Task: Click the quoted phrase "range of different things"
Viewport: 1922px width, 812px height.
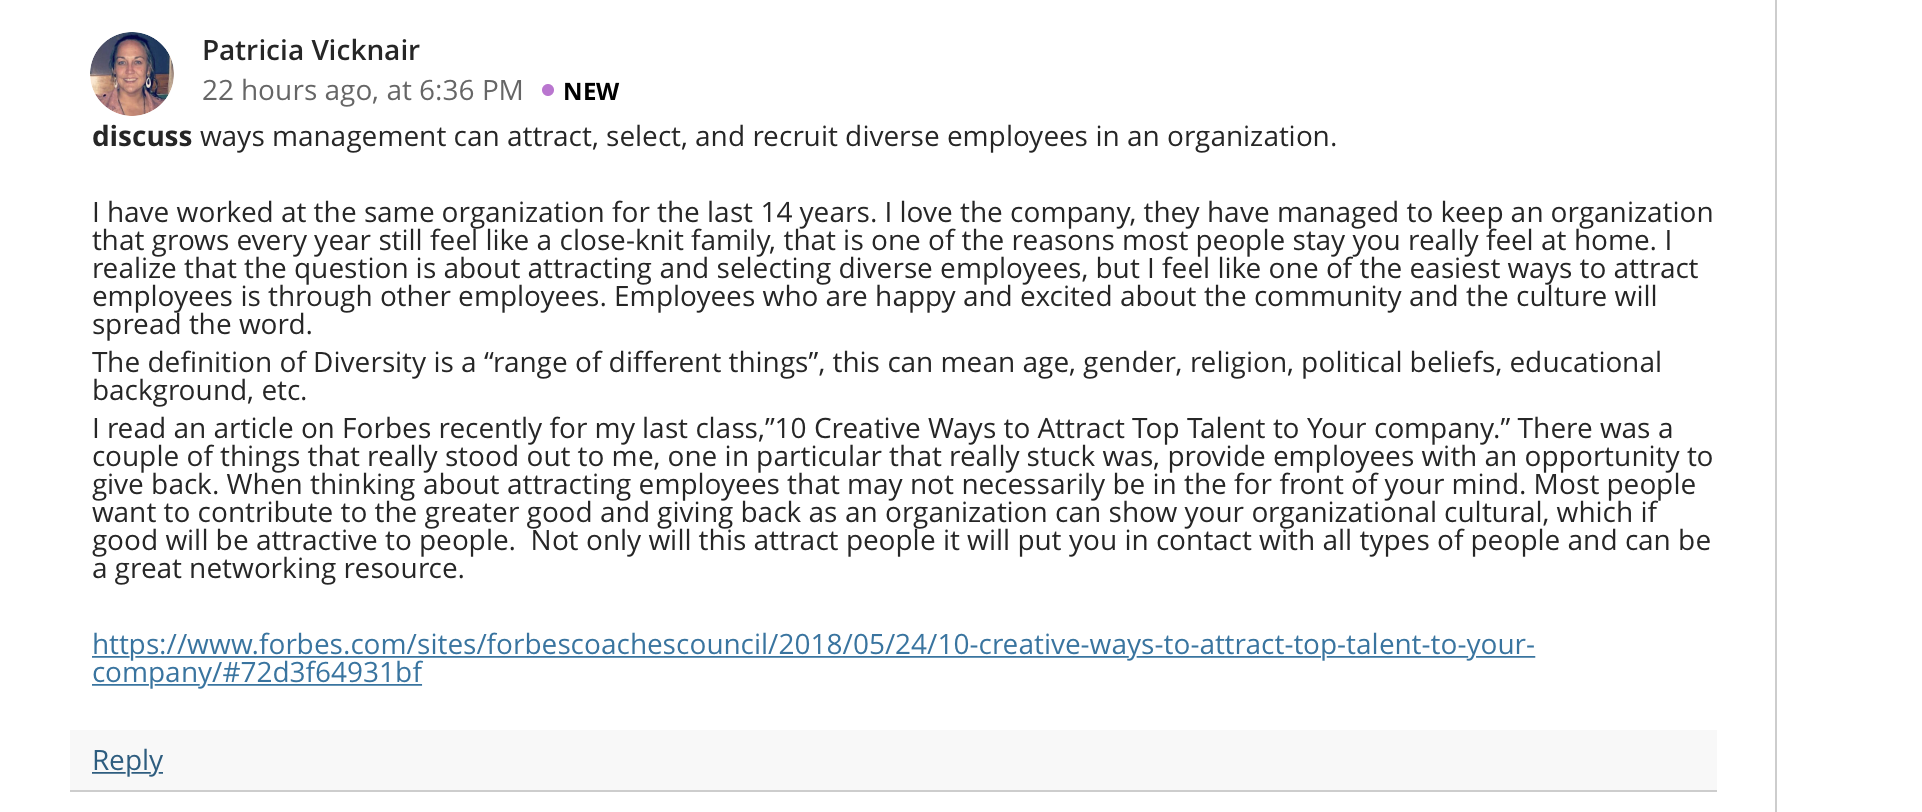Action: click(x=651, y=362)
